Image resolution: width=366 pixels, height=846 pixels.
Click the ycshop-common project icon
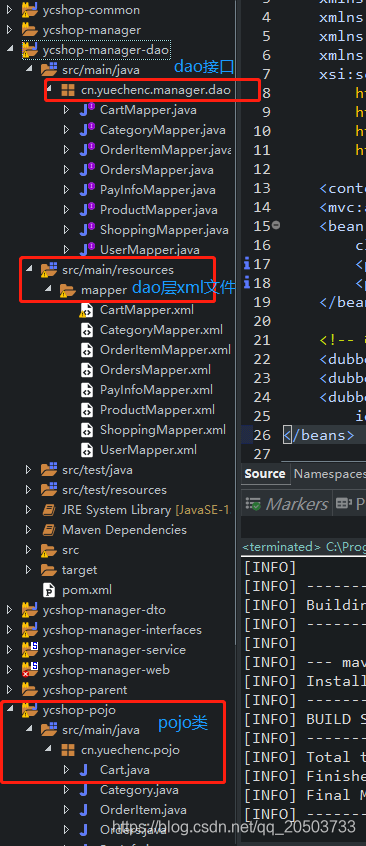point(29,10)
